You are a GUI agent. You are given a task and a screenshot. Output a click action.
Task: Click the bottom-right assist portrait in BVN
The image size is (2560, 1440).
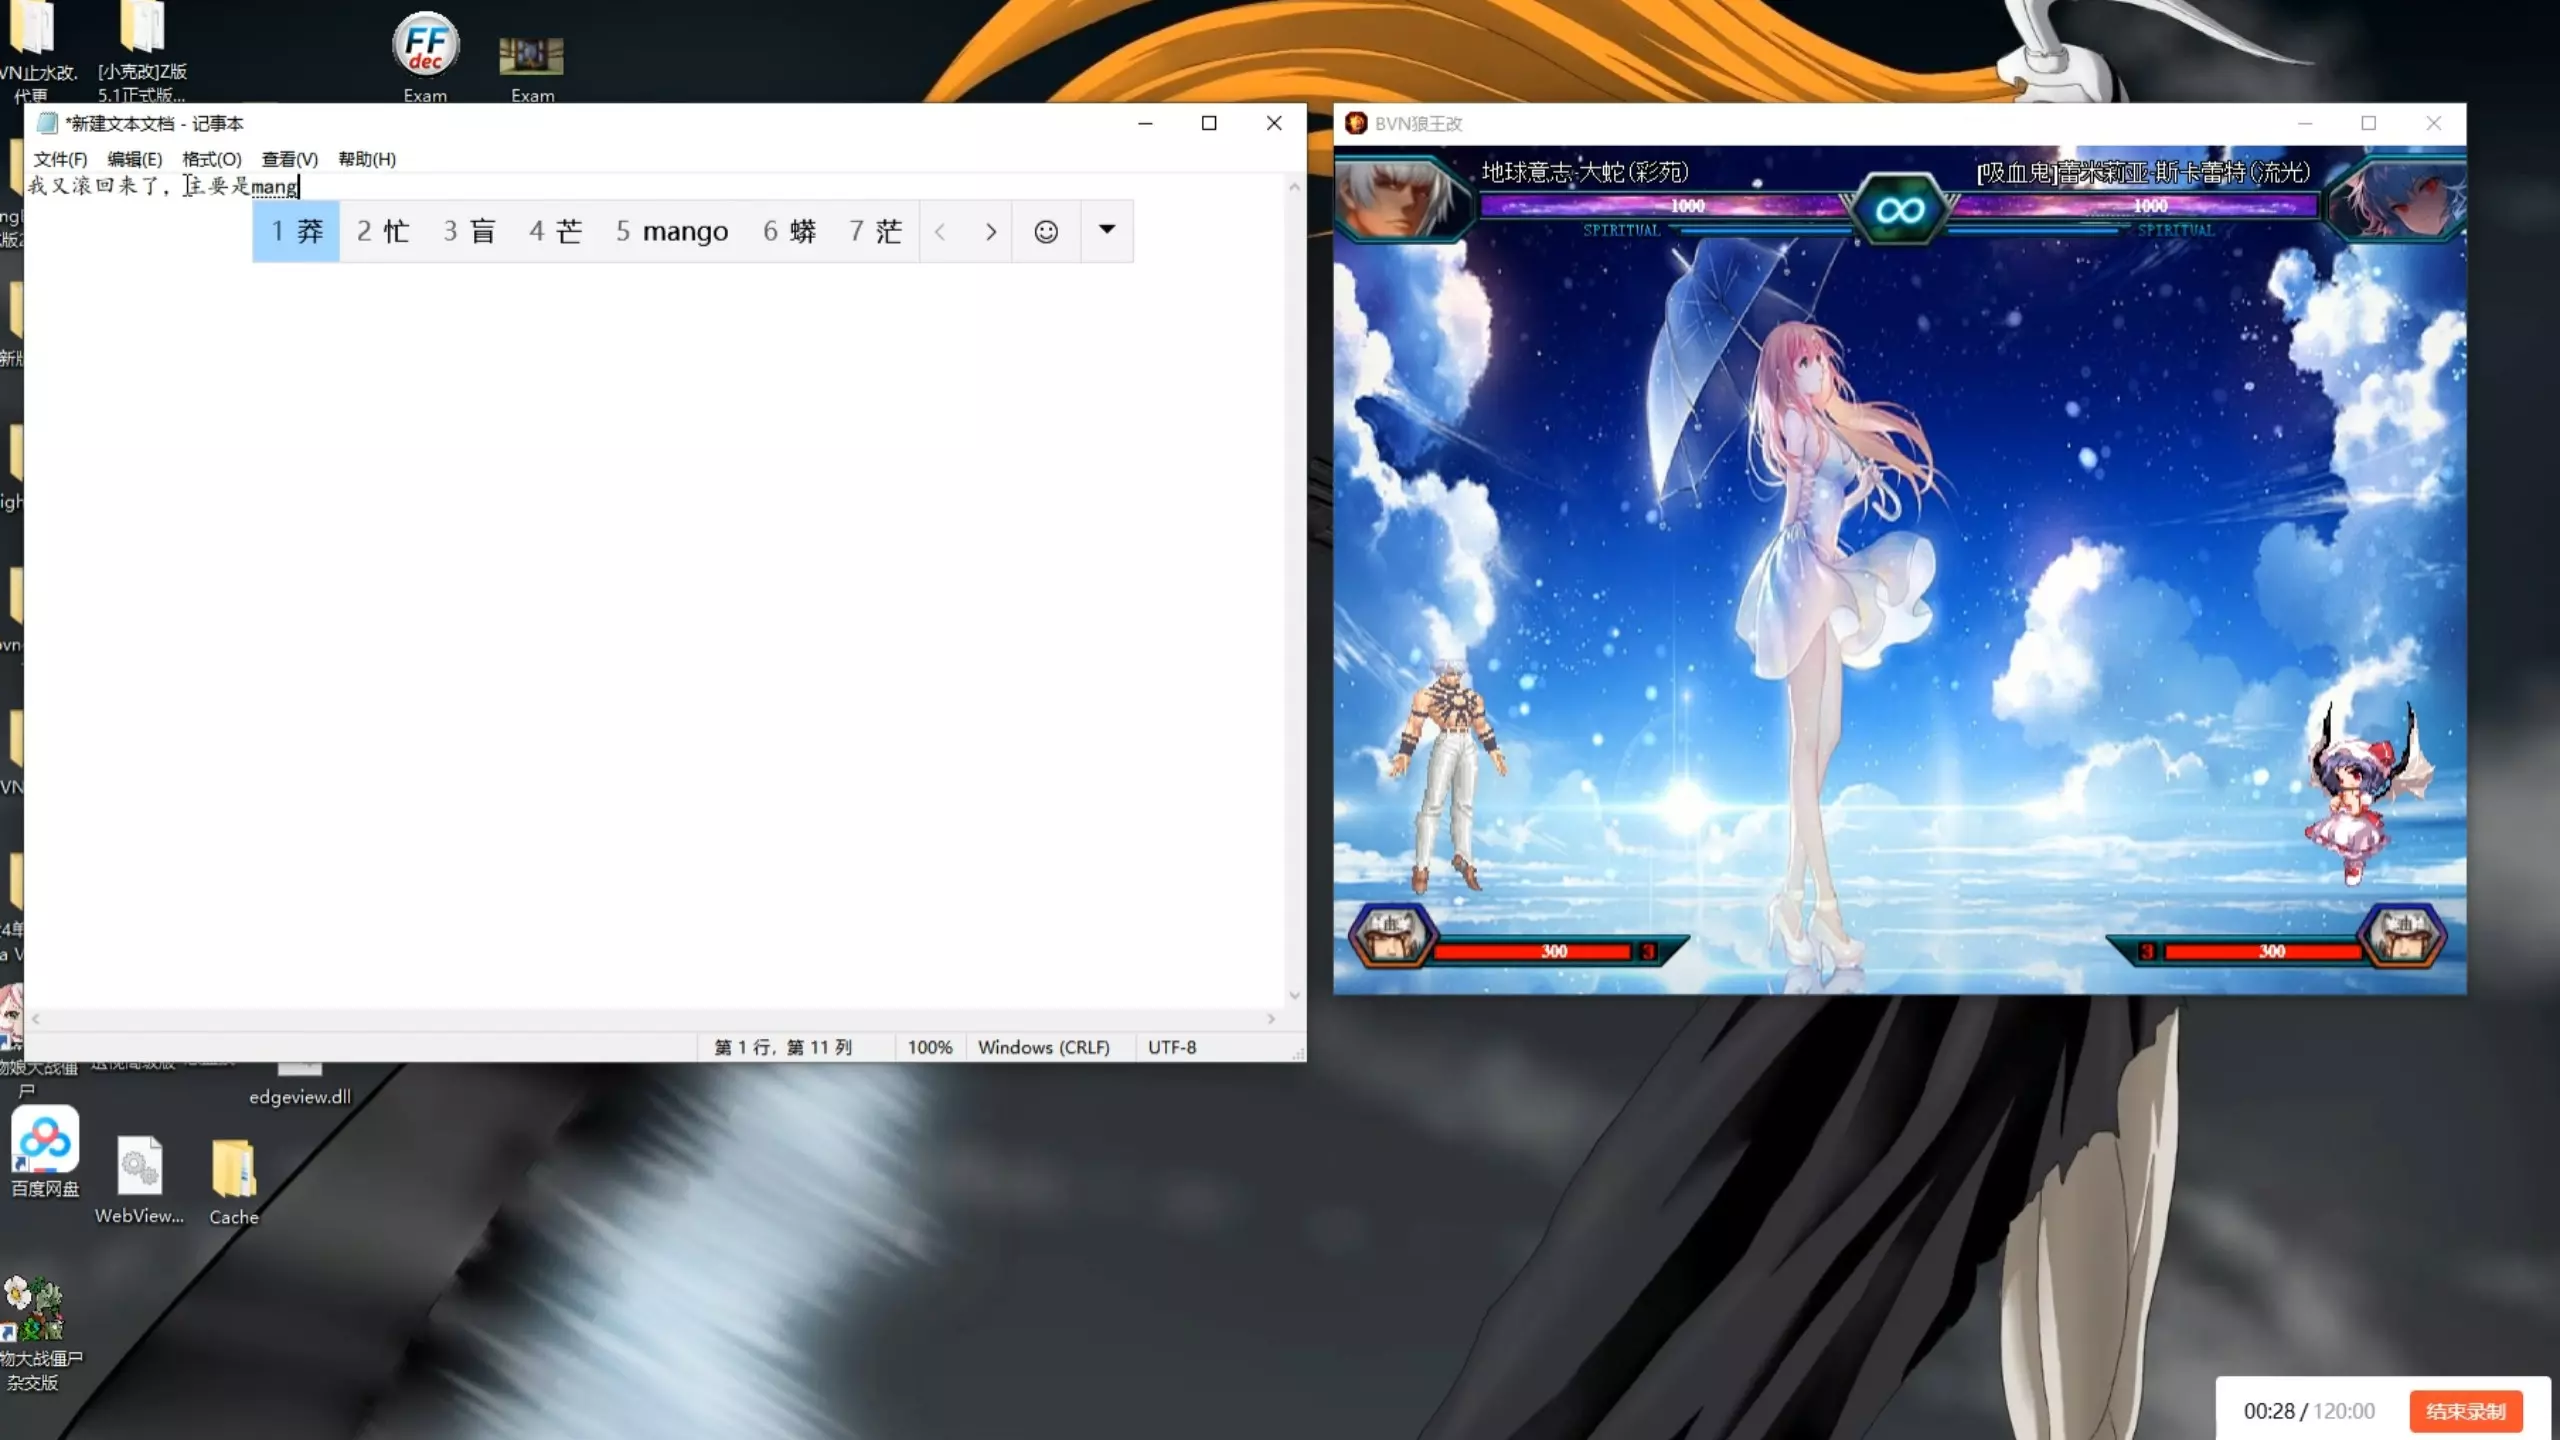point(2404,936)
